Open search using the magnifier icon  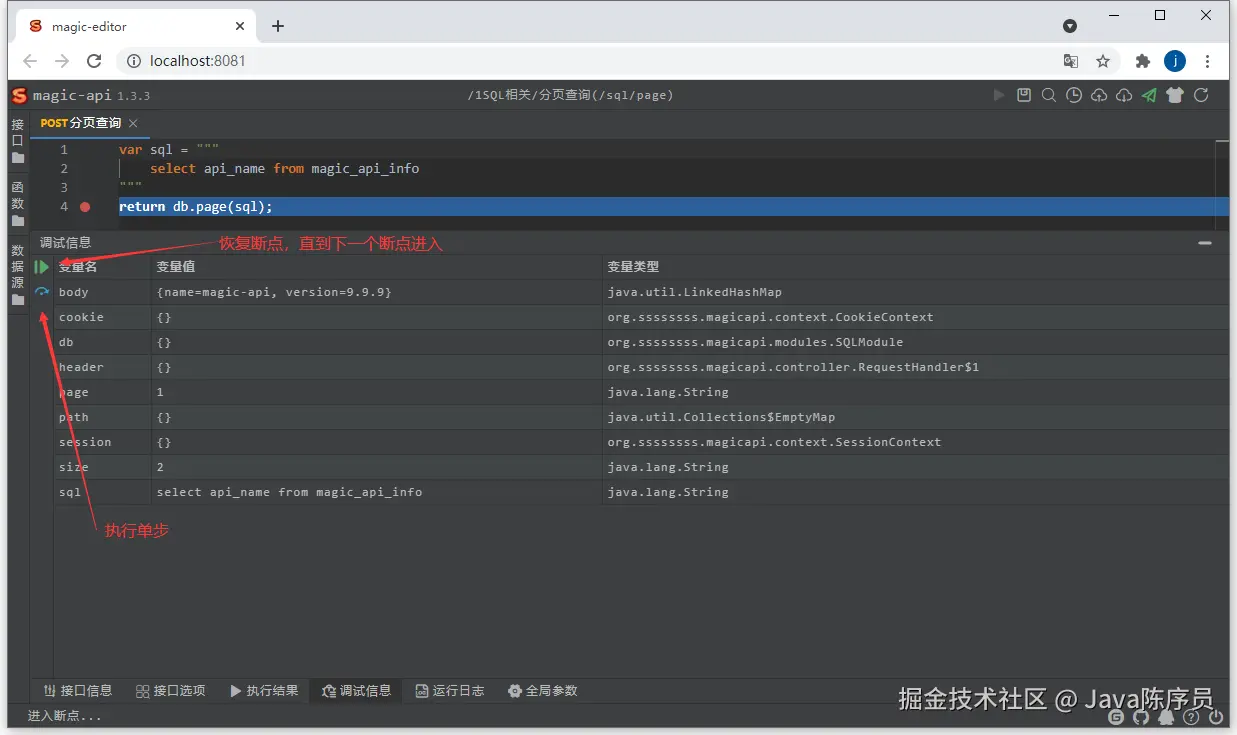point(1049,96)
